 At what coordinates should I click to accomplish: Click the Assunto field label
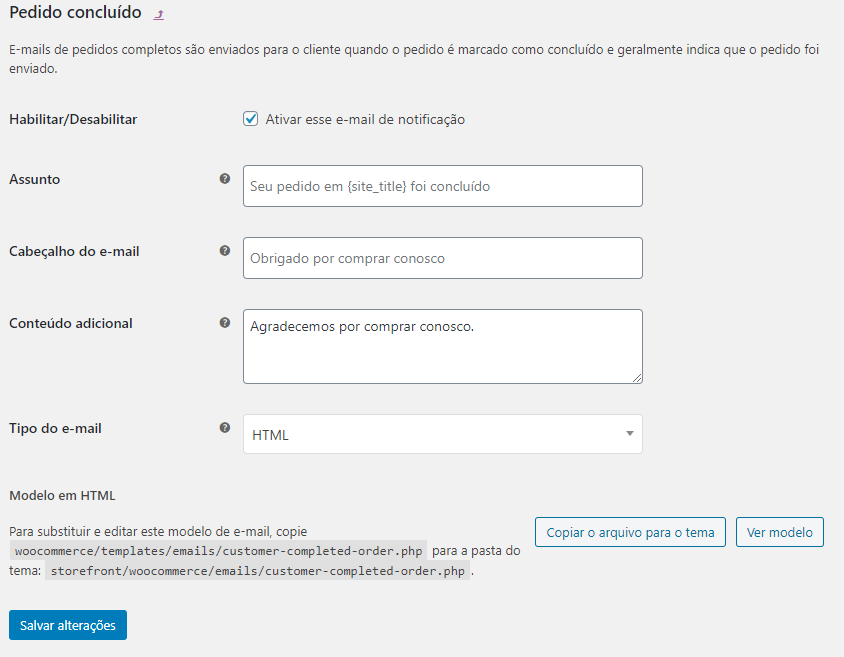click(x=34, y=179)
